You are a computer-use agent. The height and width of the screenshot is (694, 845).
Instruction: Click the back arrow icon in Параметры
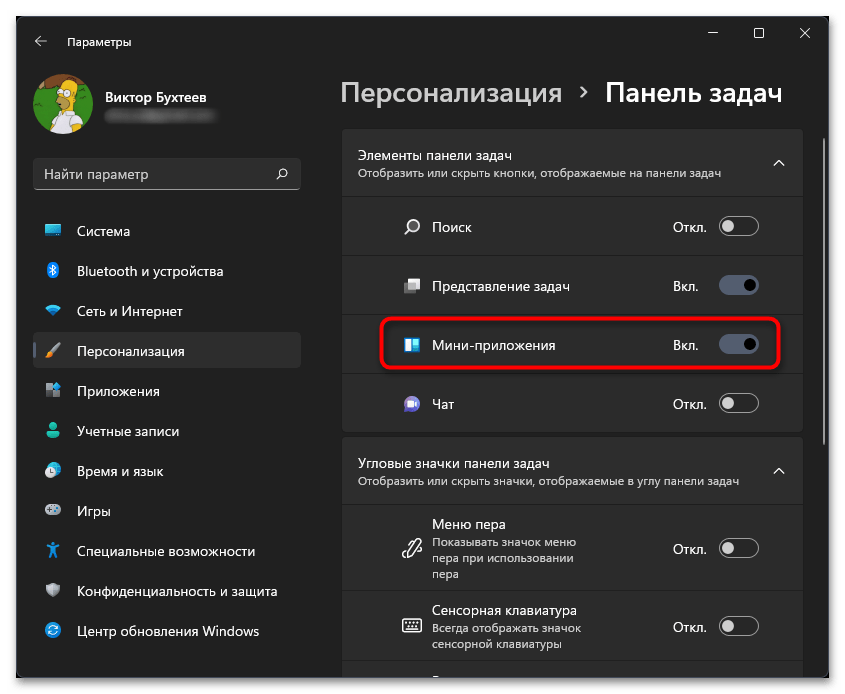[40, 42]
